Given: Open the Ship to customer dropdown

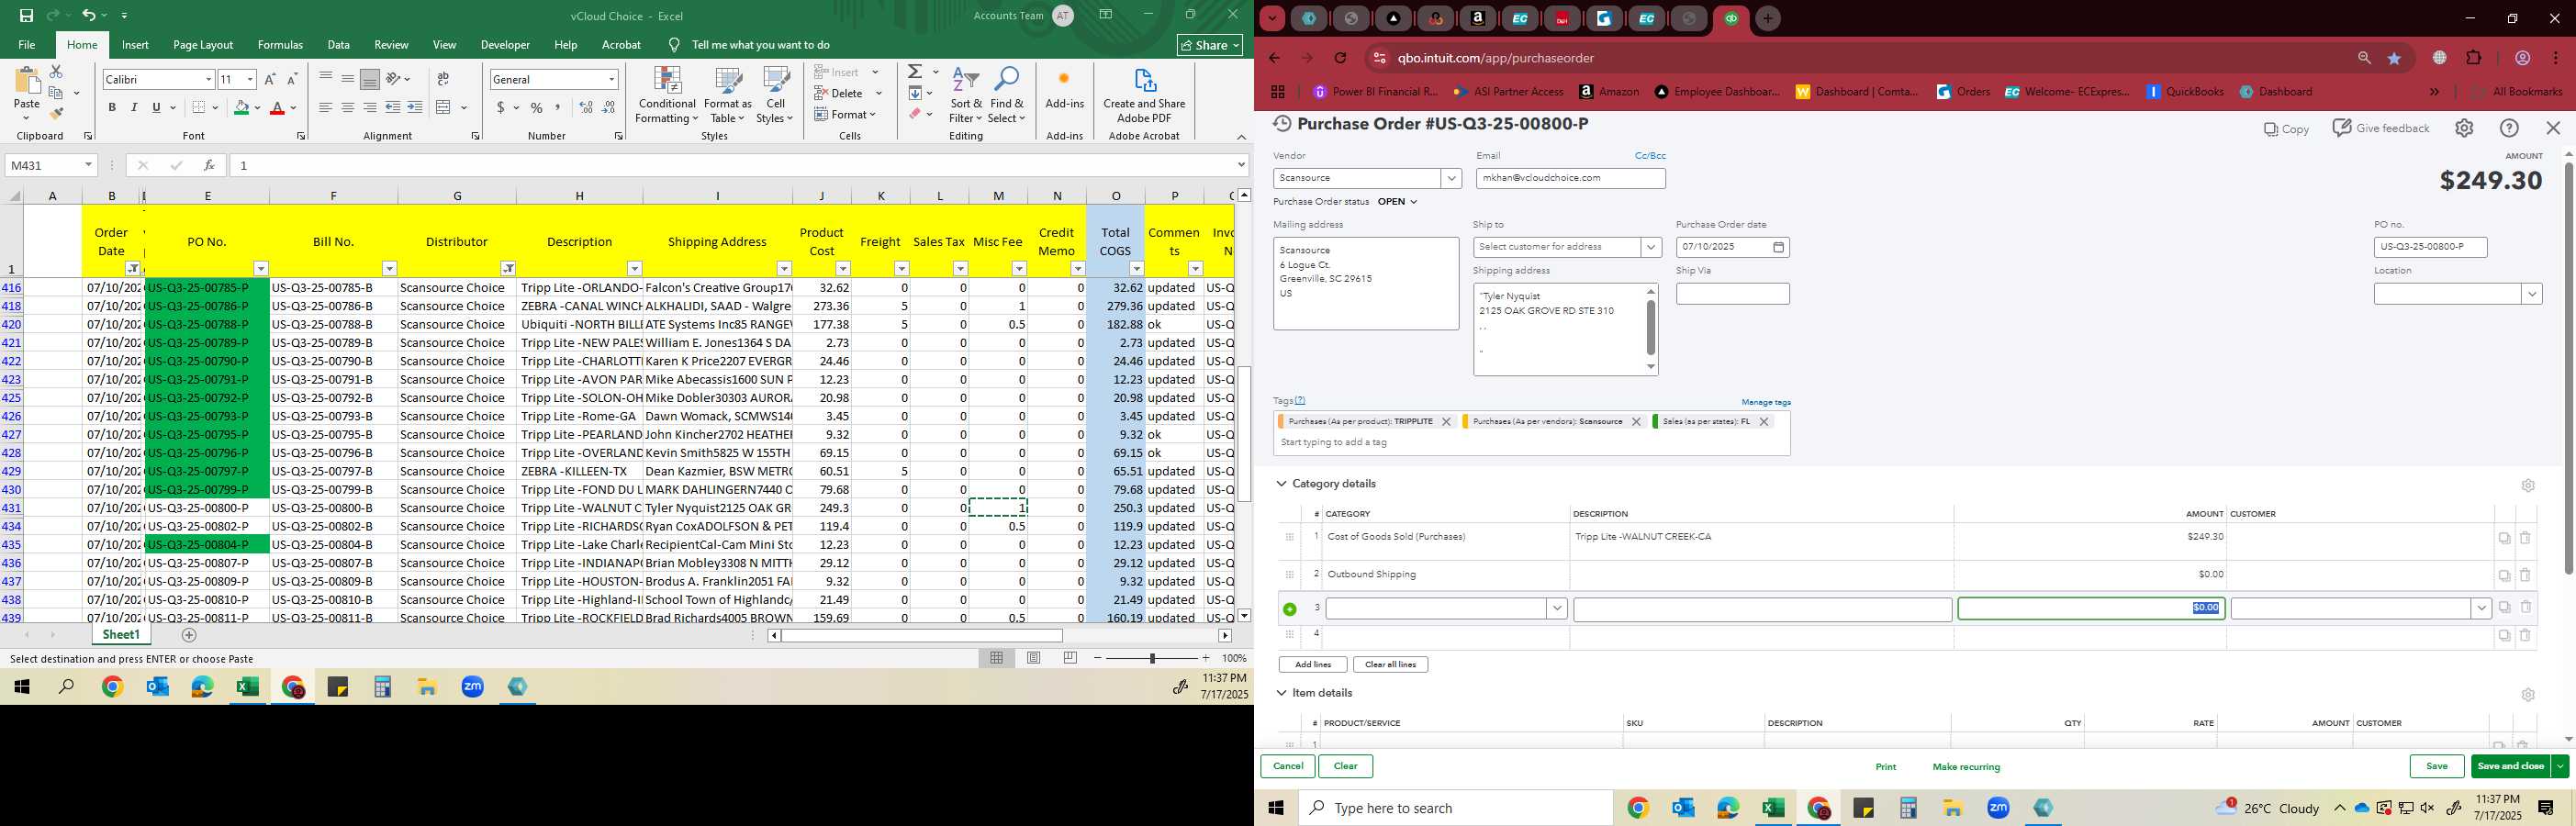Looking at the screenshot, I should point(1650,247).
